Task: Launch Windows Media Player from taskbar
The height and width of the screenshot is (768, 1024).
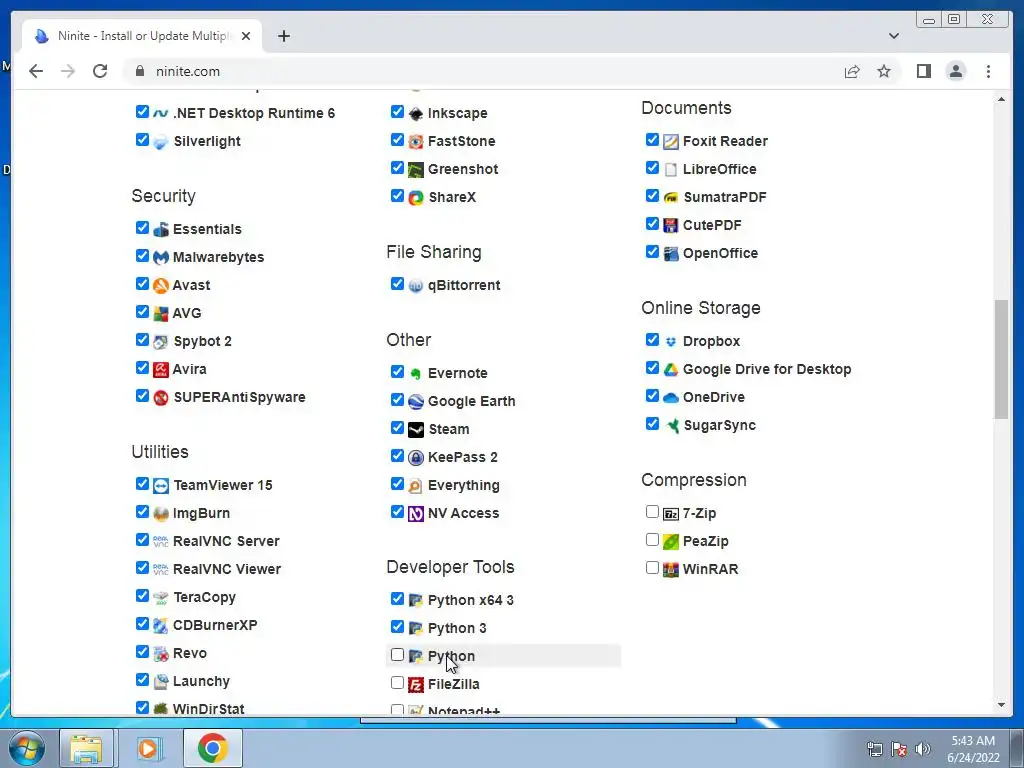Action: click(x=148, y=748)
